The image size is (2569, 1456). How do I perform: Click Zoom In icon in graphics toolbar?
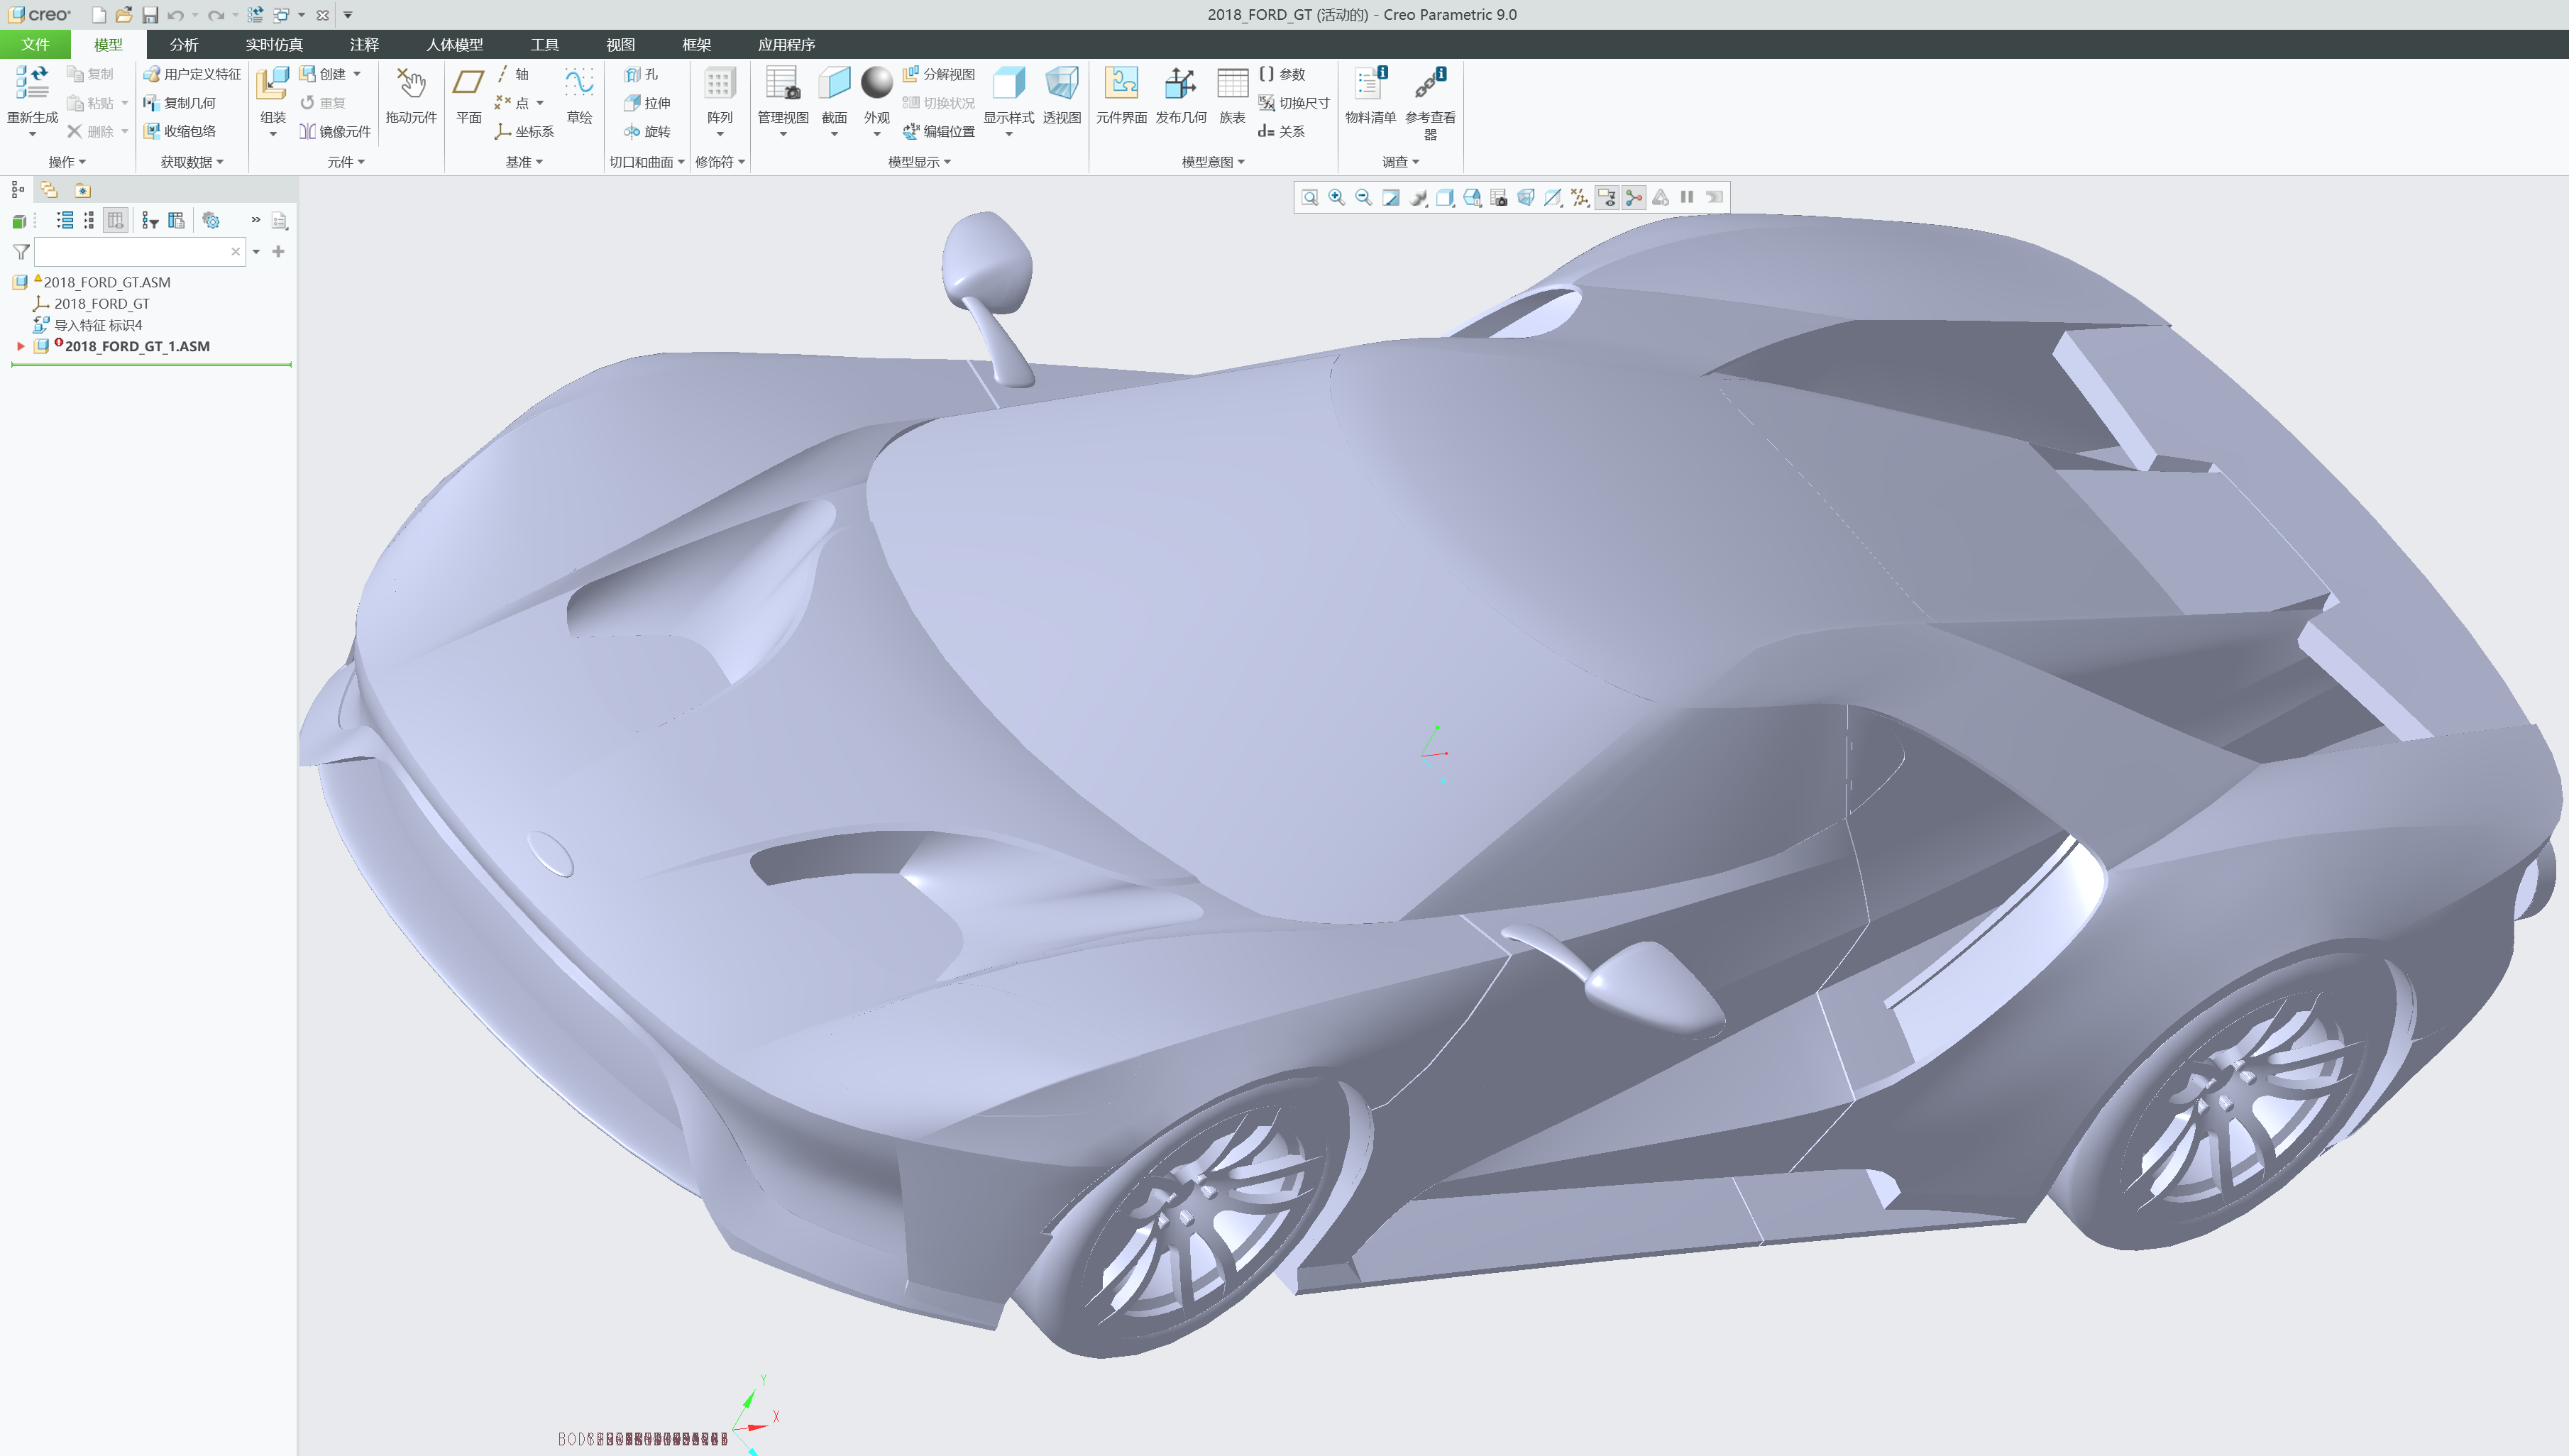tap(1337, 198)
